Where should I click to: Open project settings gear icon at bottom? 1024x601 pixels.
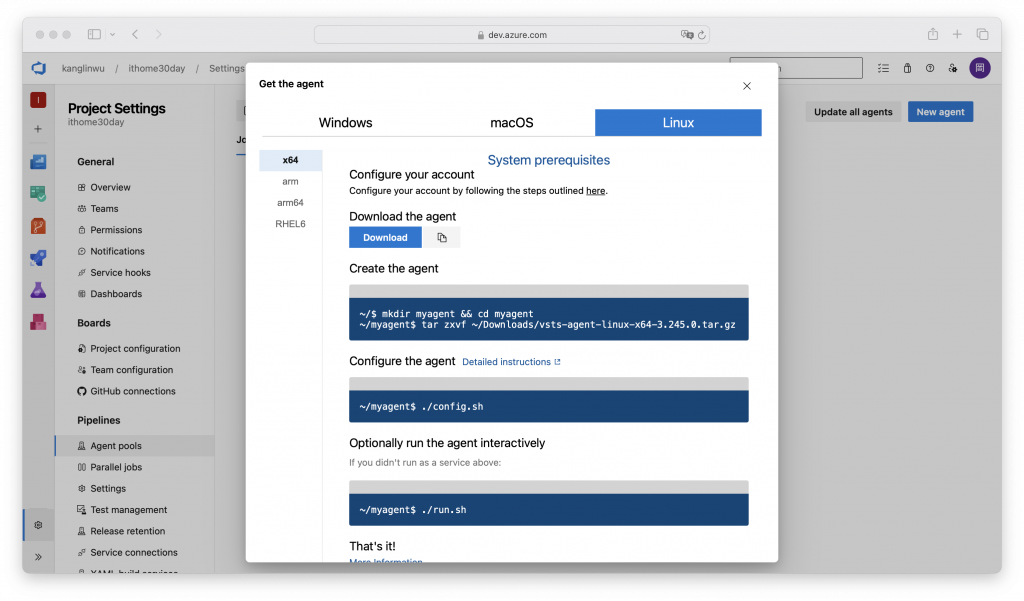pyautogui.click(x=38, y=525)
